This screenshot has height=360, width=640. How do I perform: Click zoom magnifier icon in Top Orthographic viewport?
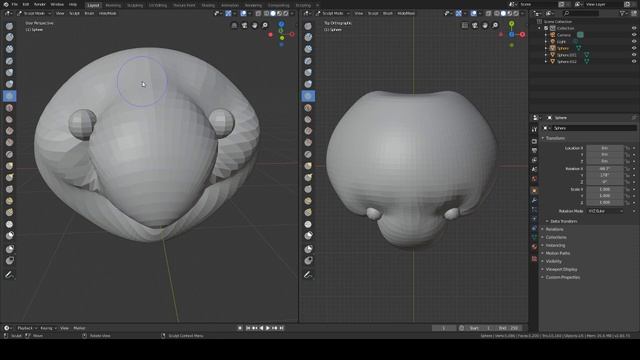tap(495, 25)
